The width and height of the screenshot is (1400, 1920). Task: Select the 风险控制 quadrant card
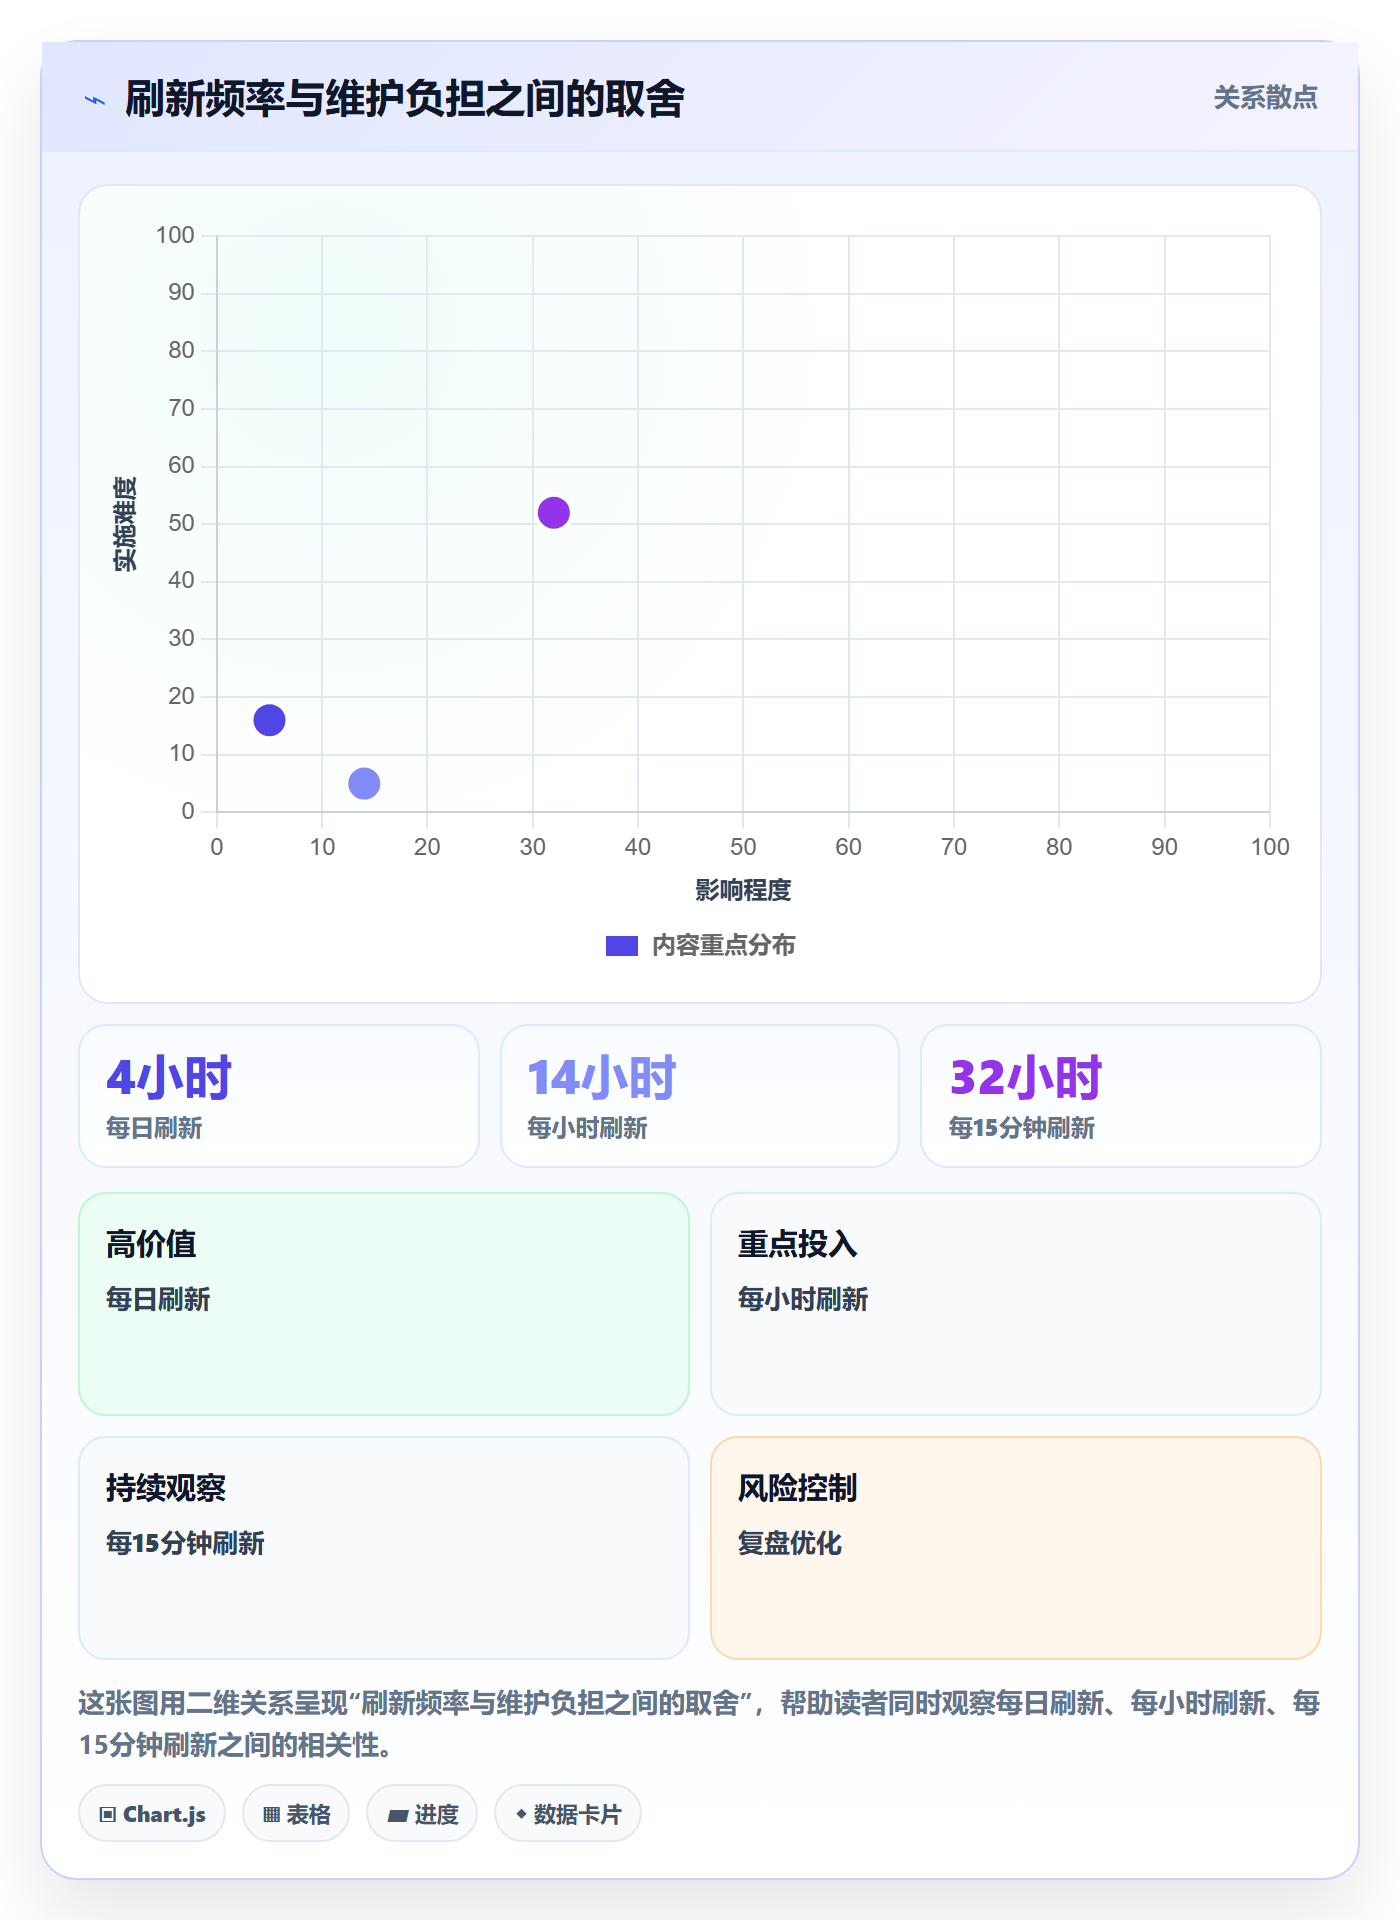[x=1016, y=1548]
